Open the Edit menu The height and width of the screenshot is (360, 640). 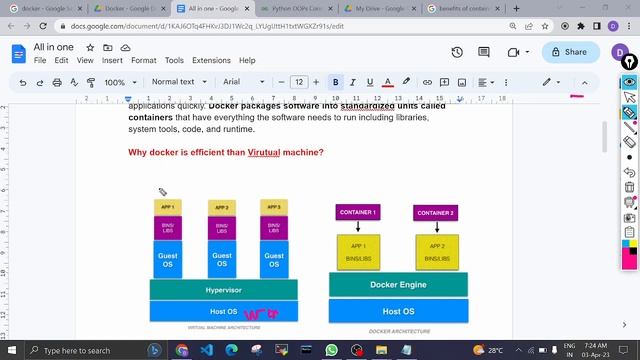pos(61,60)
